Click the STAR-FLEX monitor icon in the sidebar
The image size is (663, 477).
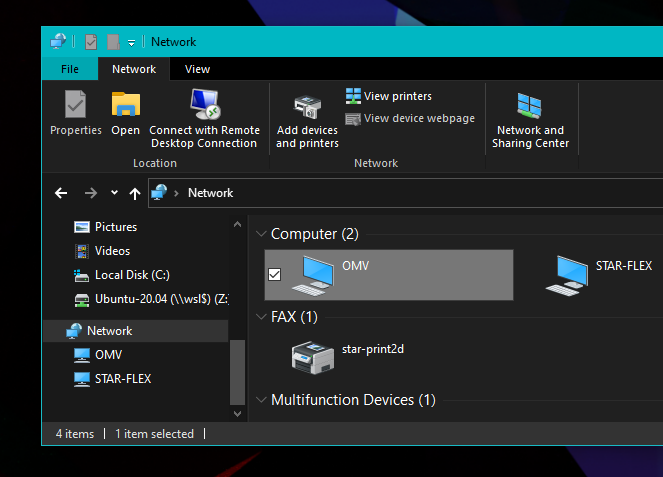pos(82,379)
